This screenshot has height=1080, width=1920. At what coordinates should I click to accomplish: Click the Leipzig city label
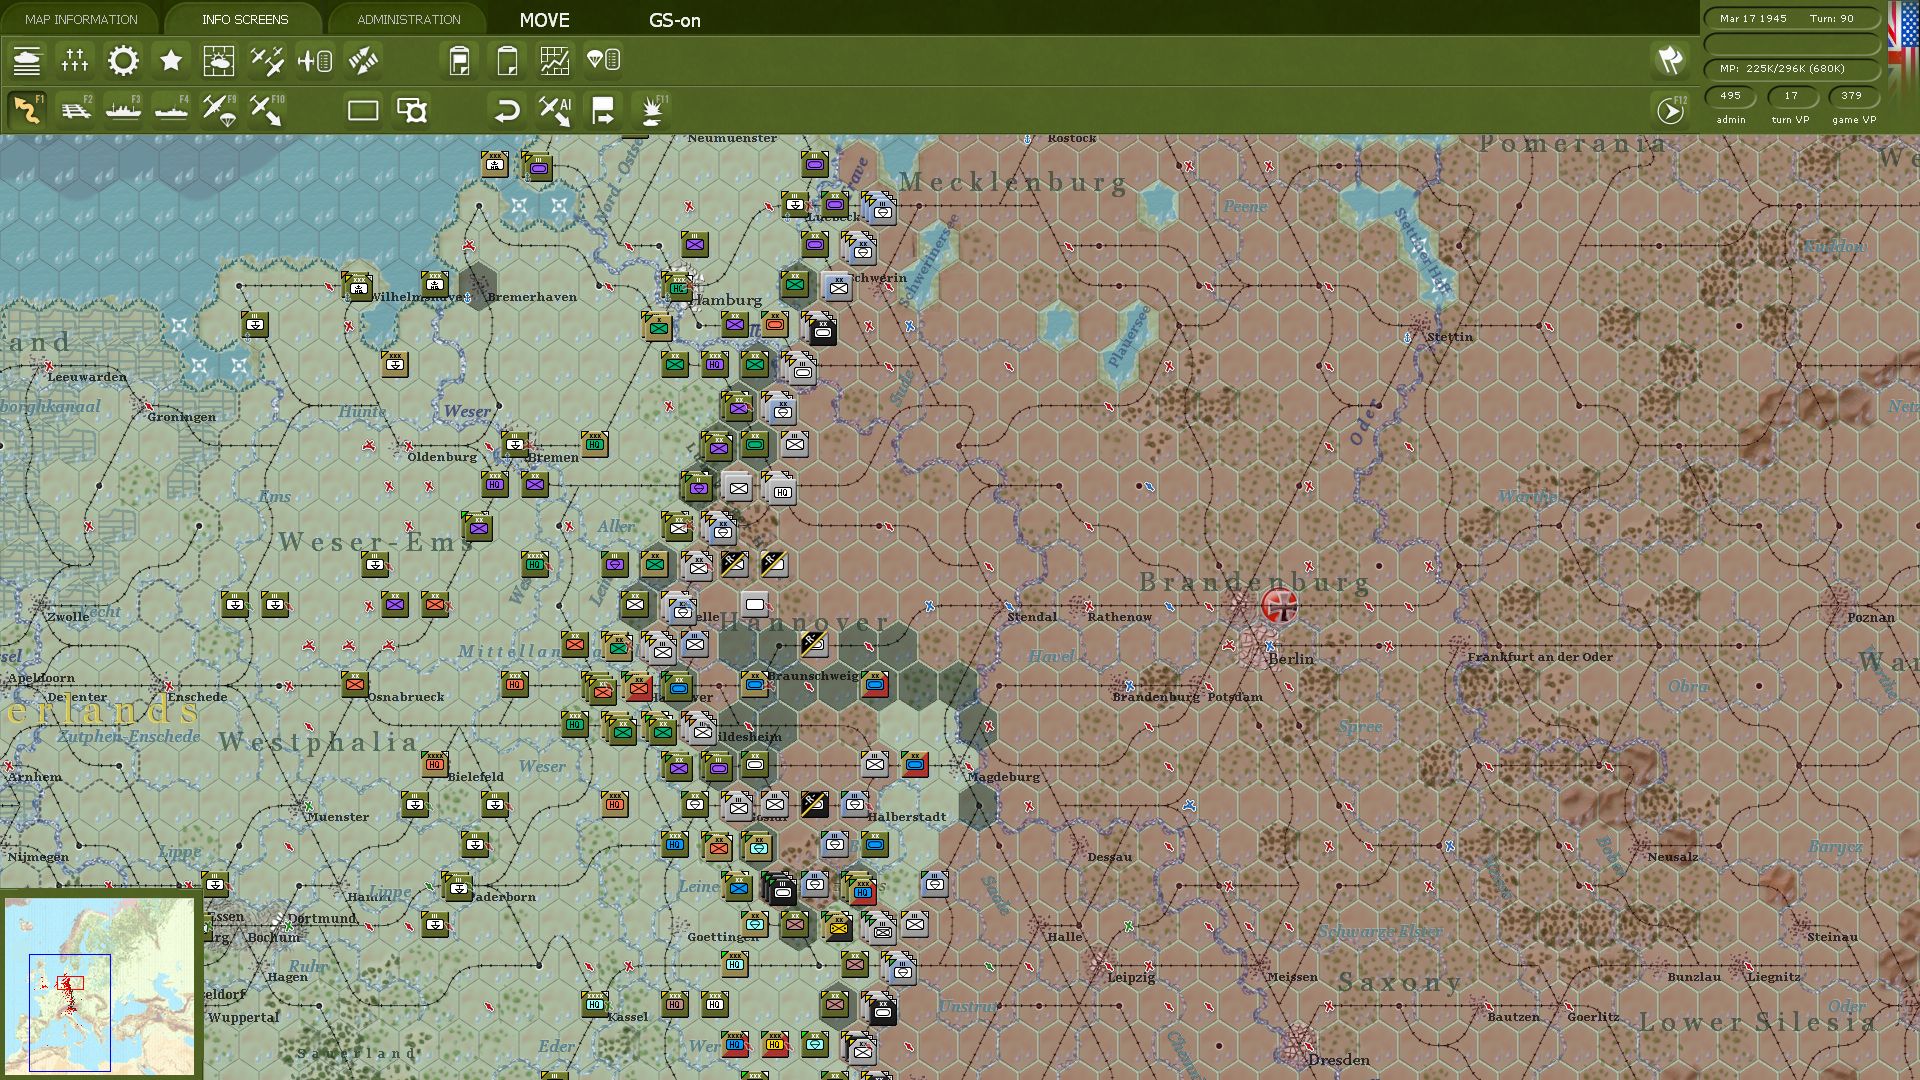1131,977
